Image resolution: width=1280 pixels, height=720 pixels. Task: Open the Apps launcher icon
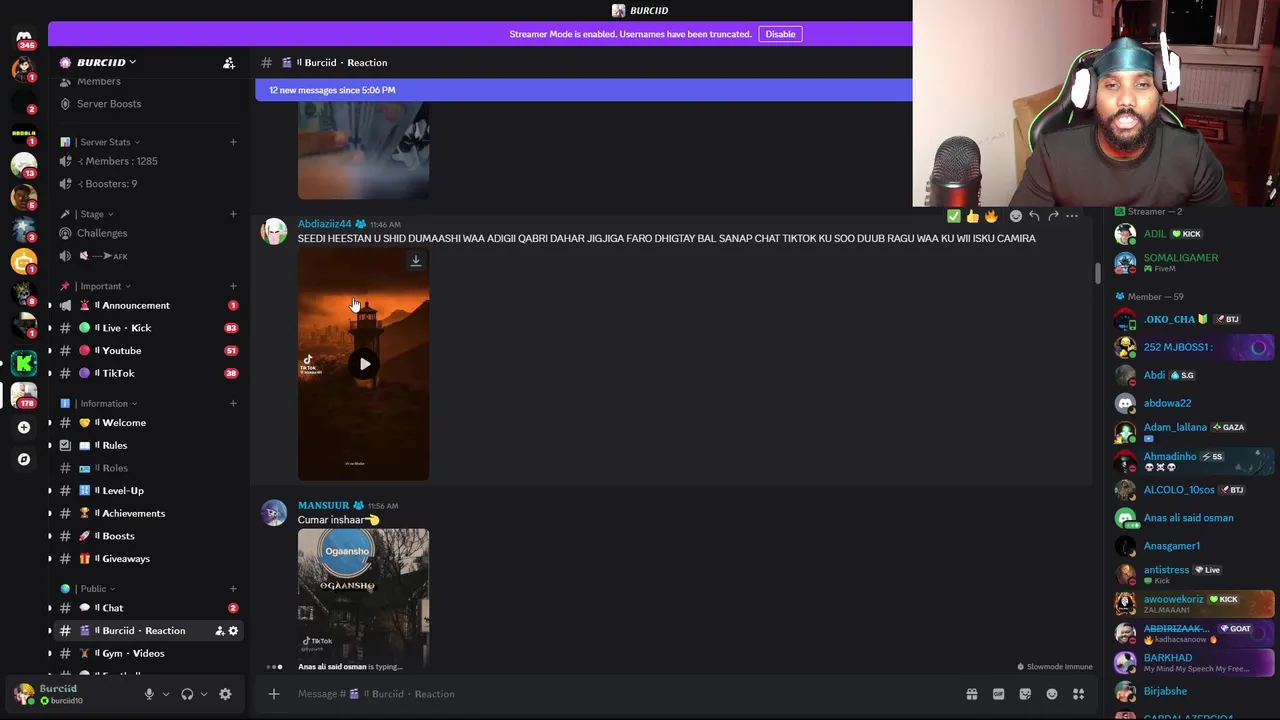coord(1079,694)
